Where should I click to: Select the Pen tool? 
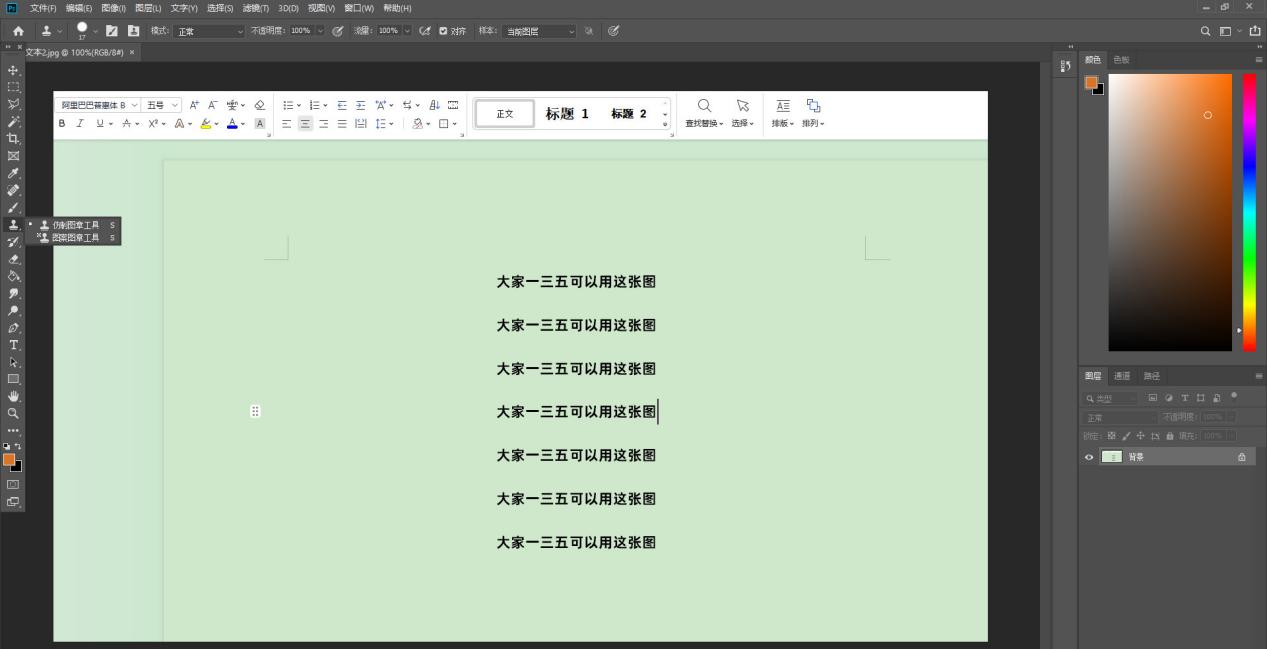click(x=13, y=327)
